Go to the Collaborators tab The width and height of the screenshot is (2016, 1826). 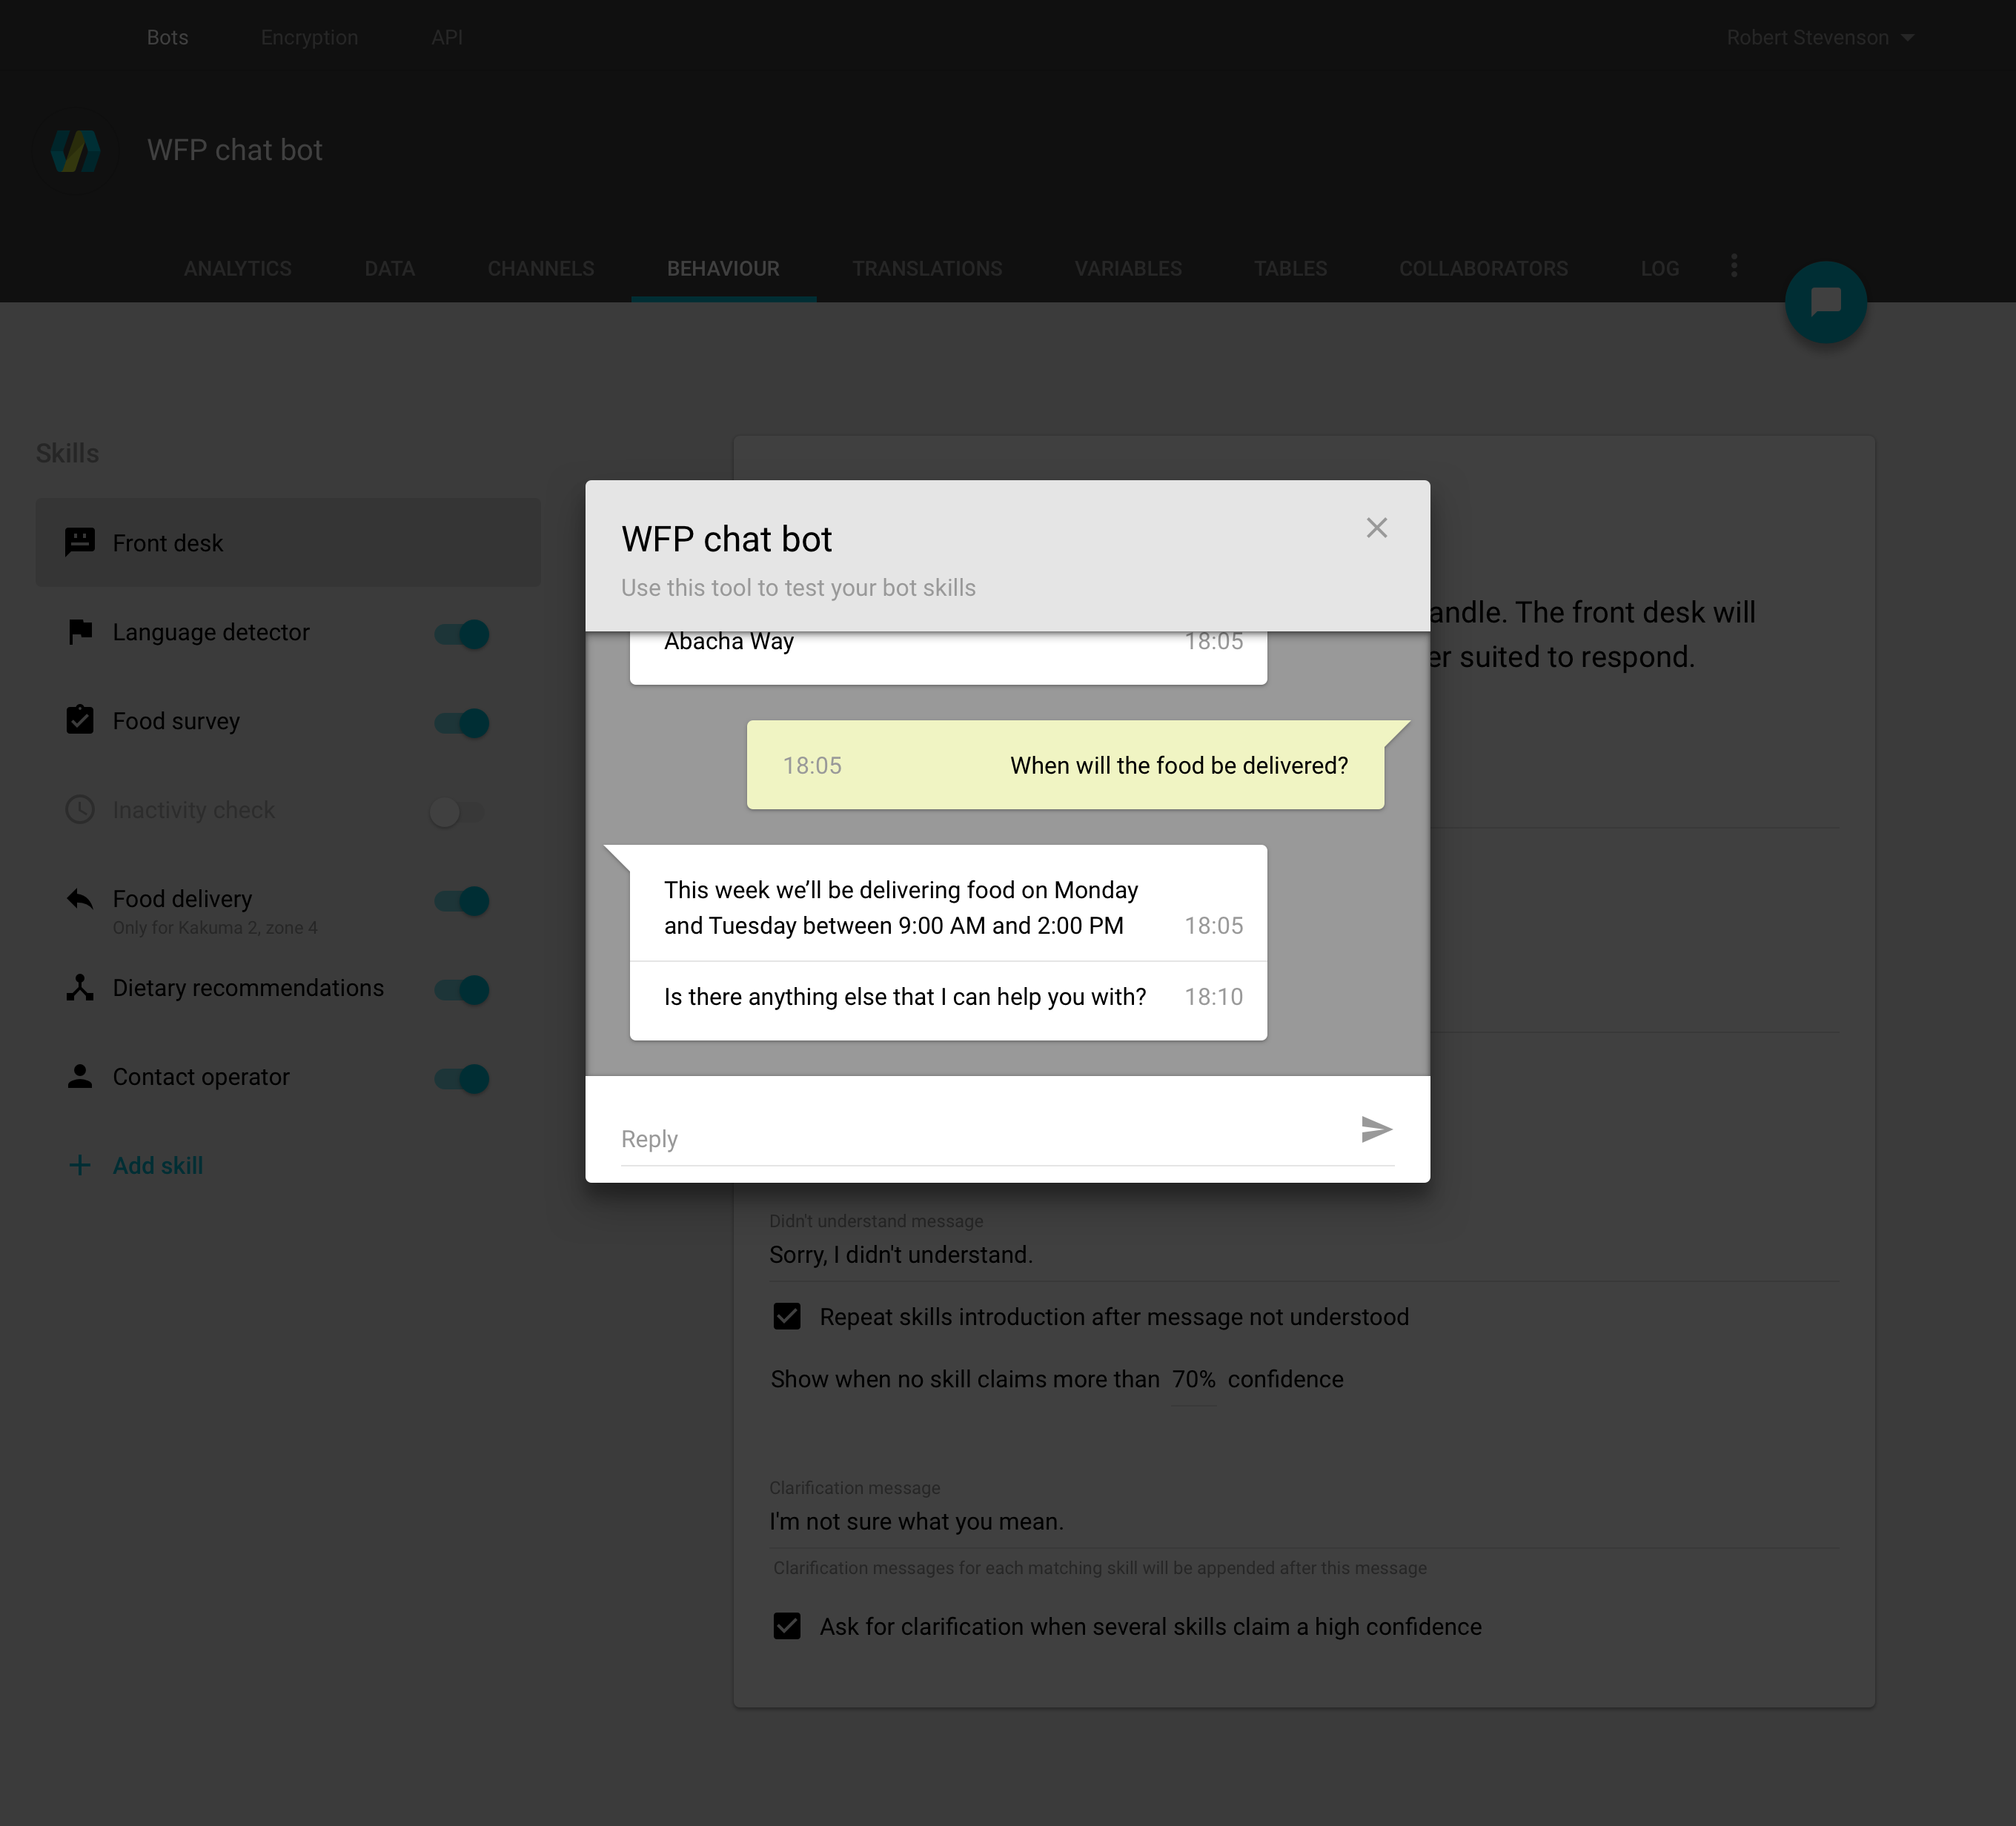1483,268
